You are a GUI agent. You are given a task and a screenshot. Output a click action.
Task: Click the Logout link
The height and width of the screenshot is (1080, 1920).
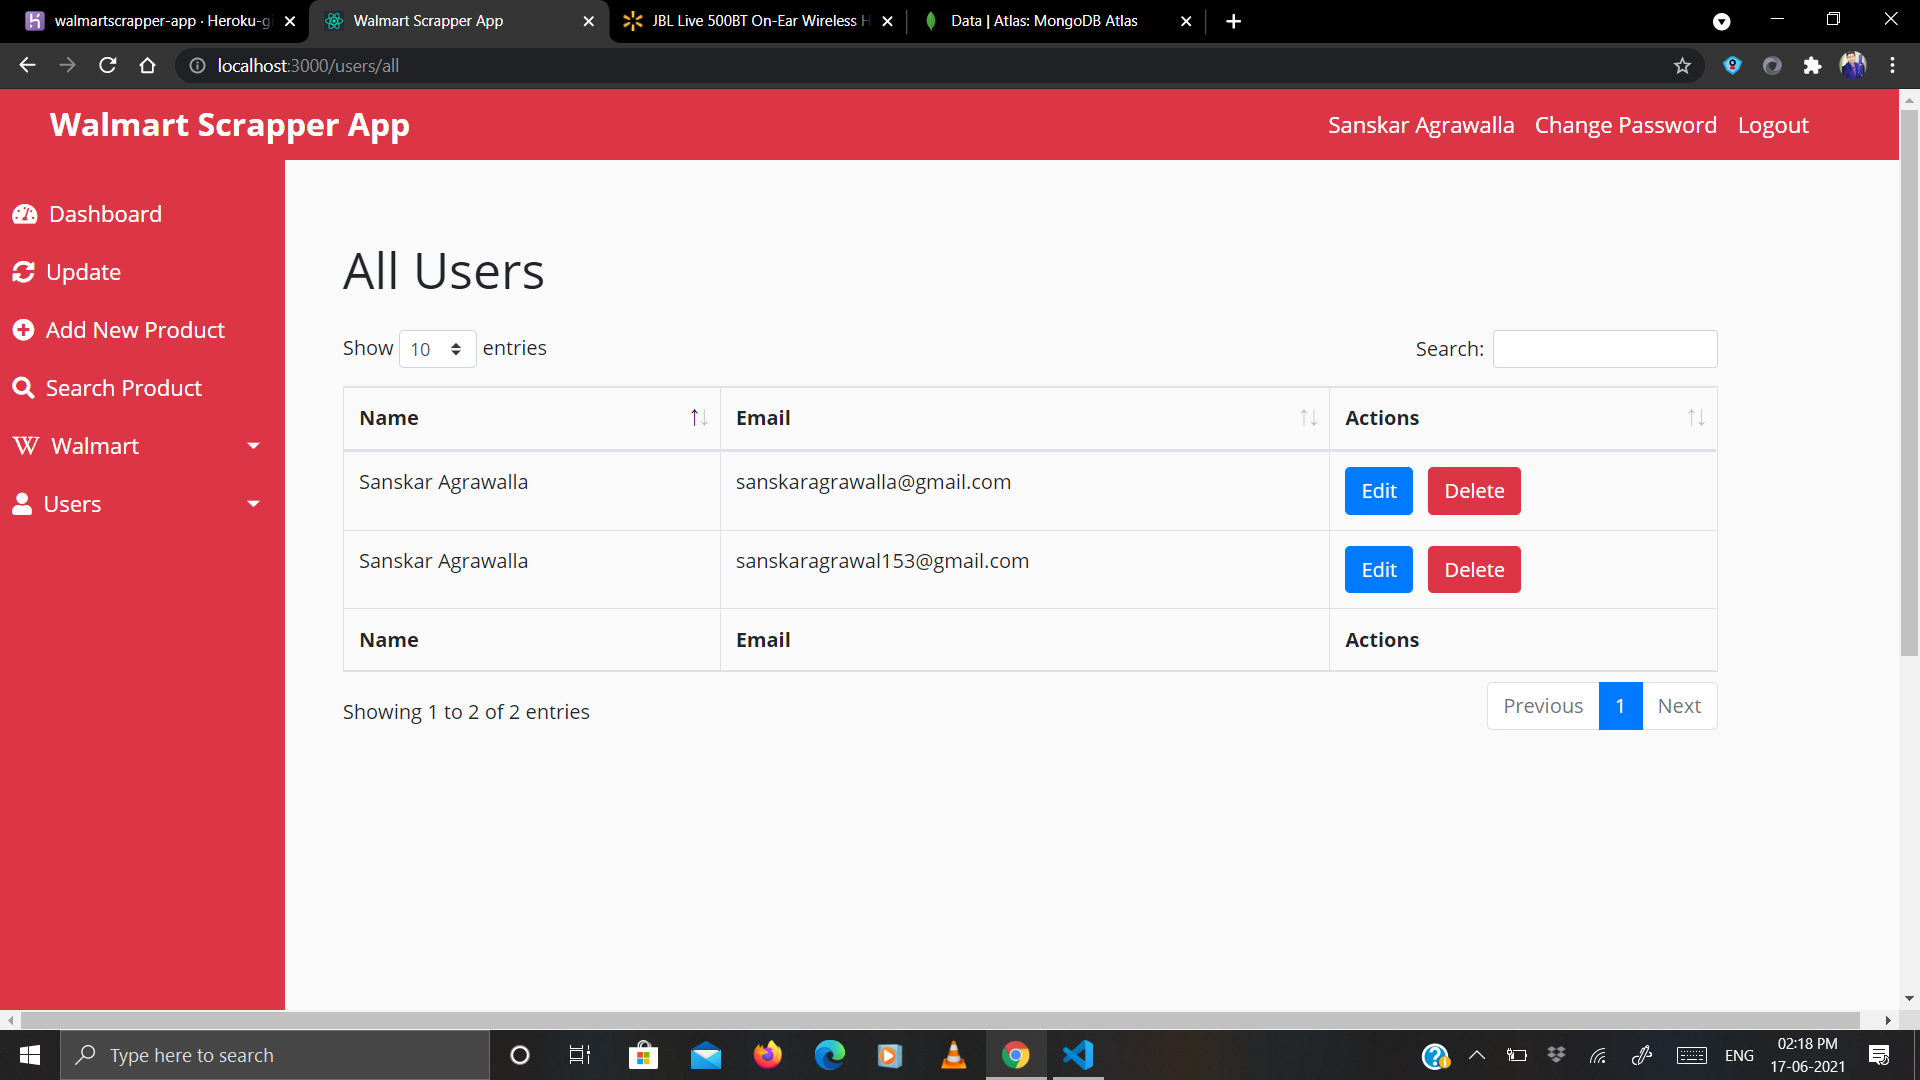(1772, 125)
